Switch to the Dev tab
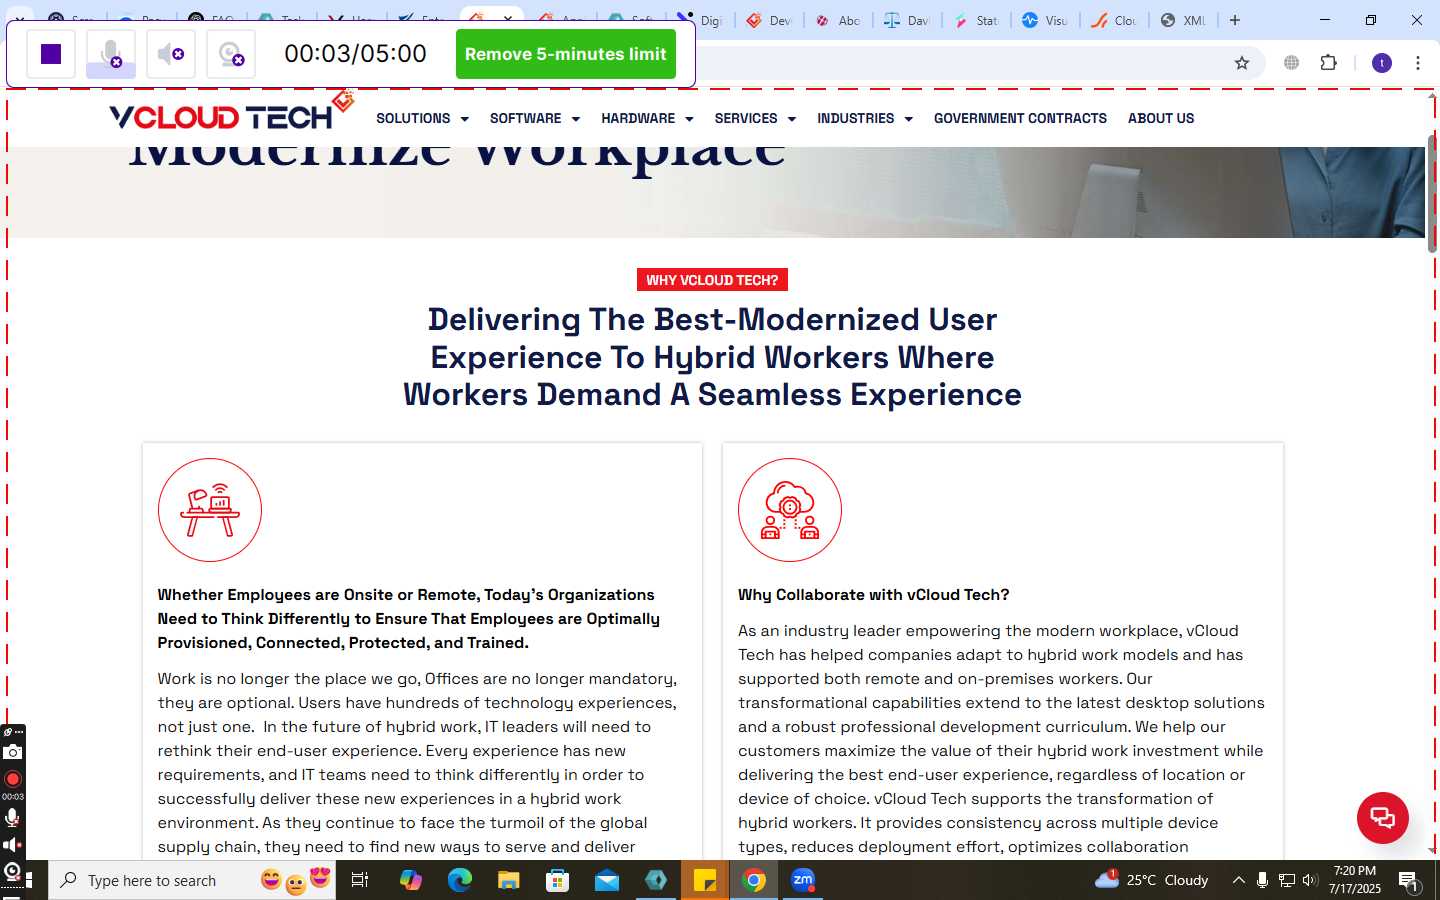The height and width of the screenshot is (900, 1440). click(769, 20)
